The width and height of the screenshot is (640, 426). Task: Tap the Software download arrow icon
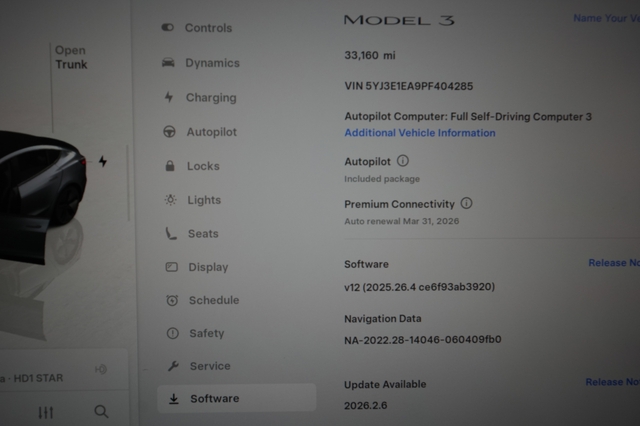pyautogui.click(x=174, y=399)
